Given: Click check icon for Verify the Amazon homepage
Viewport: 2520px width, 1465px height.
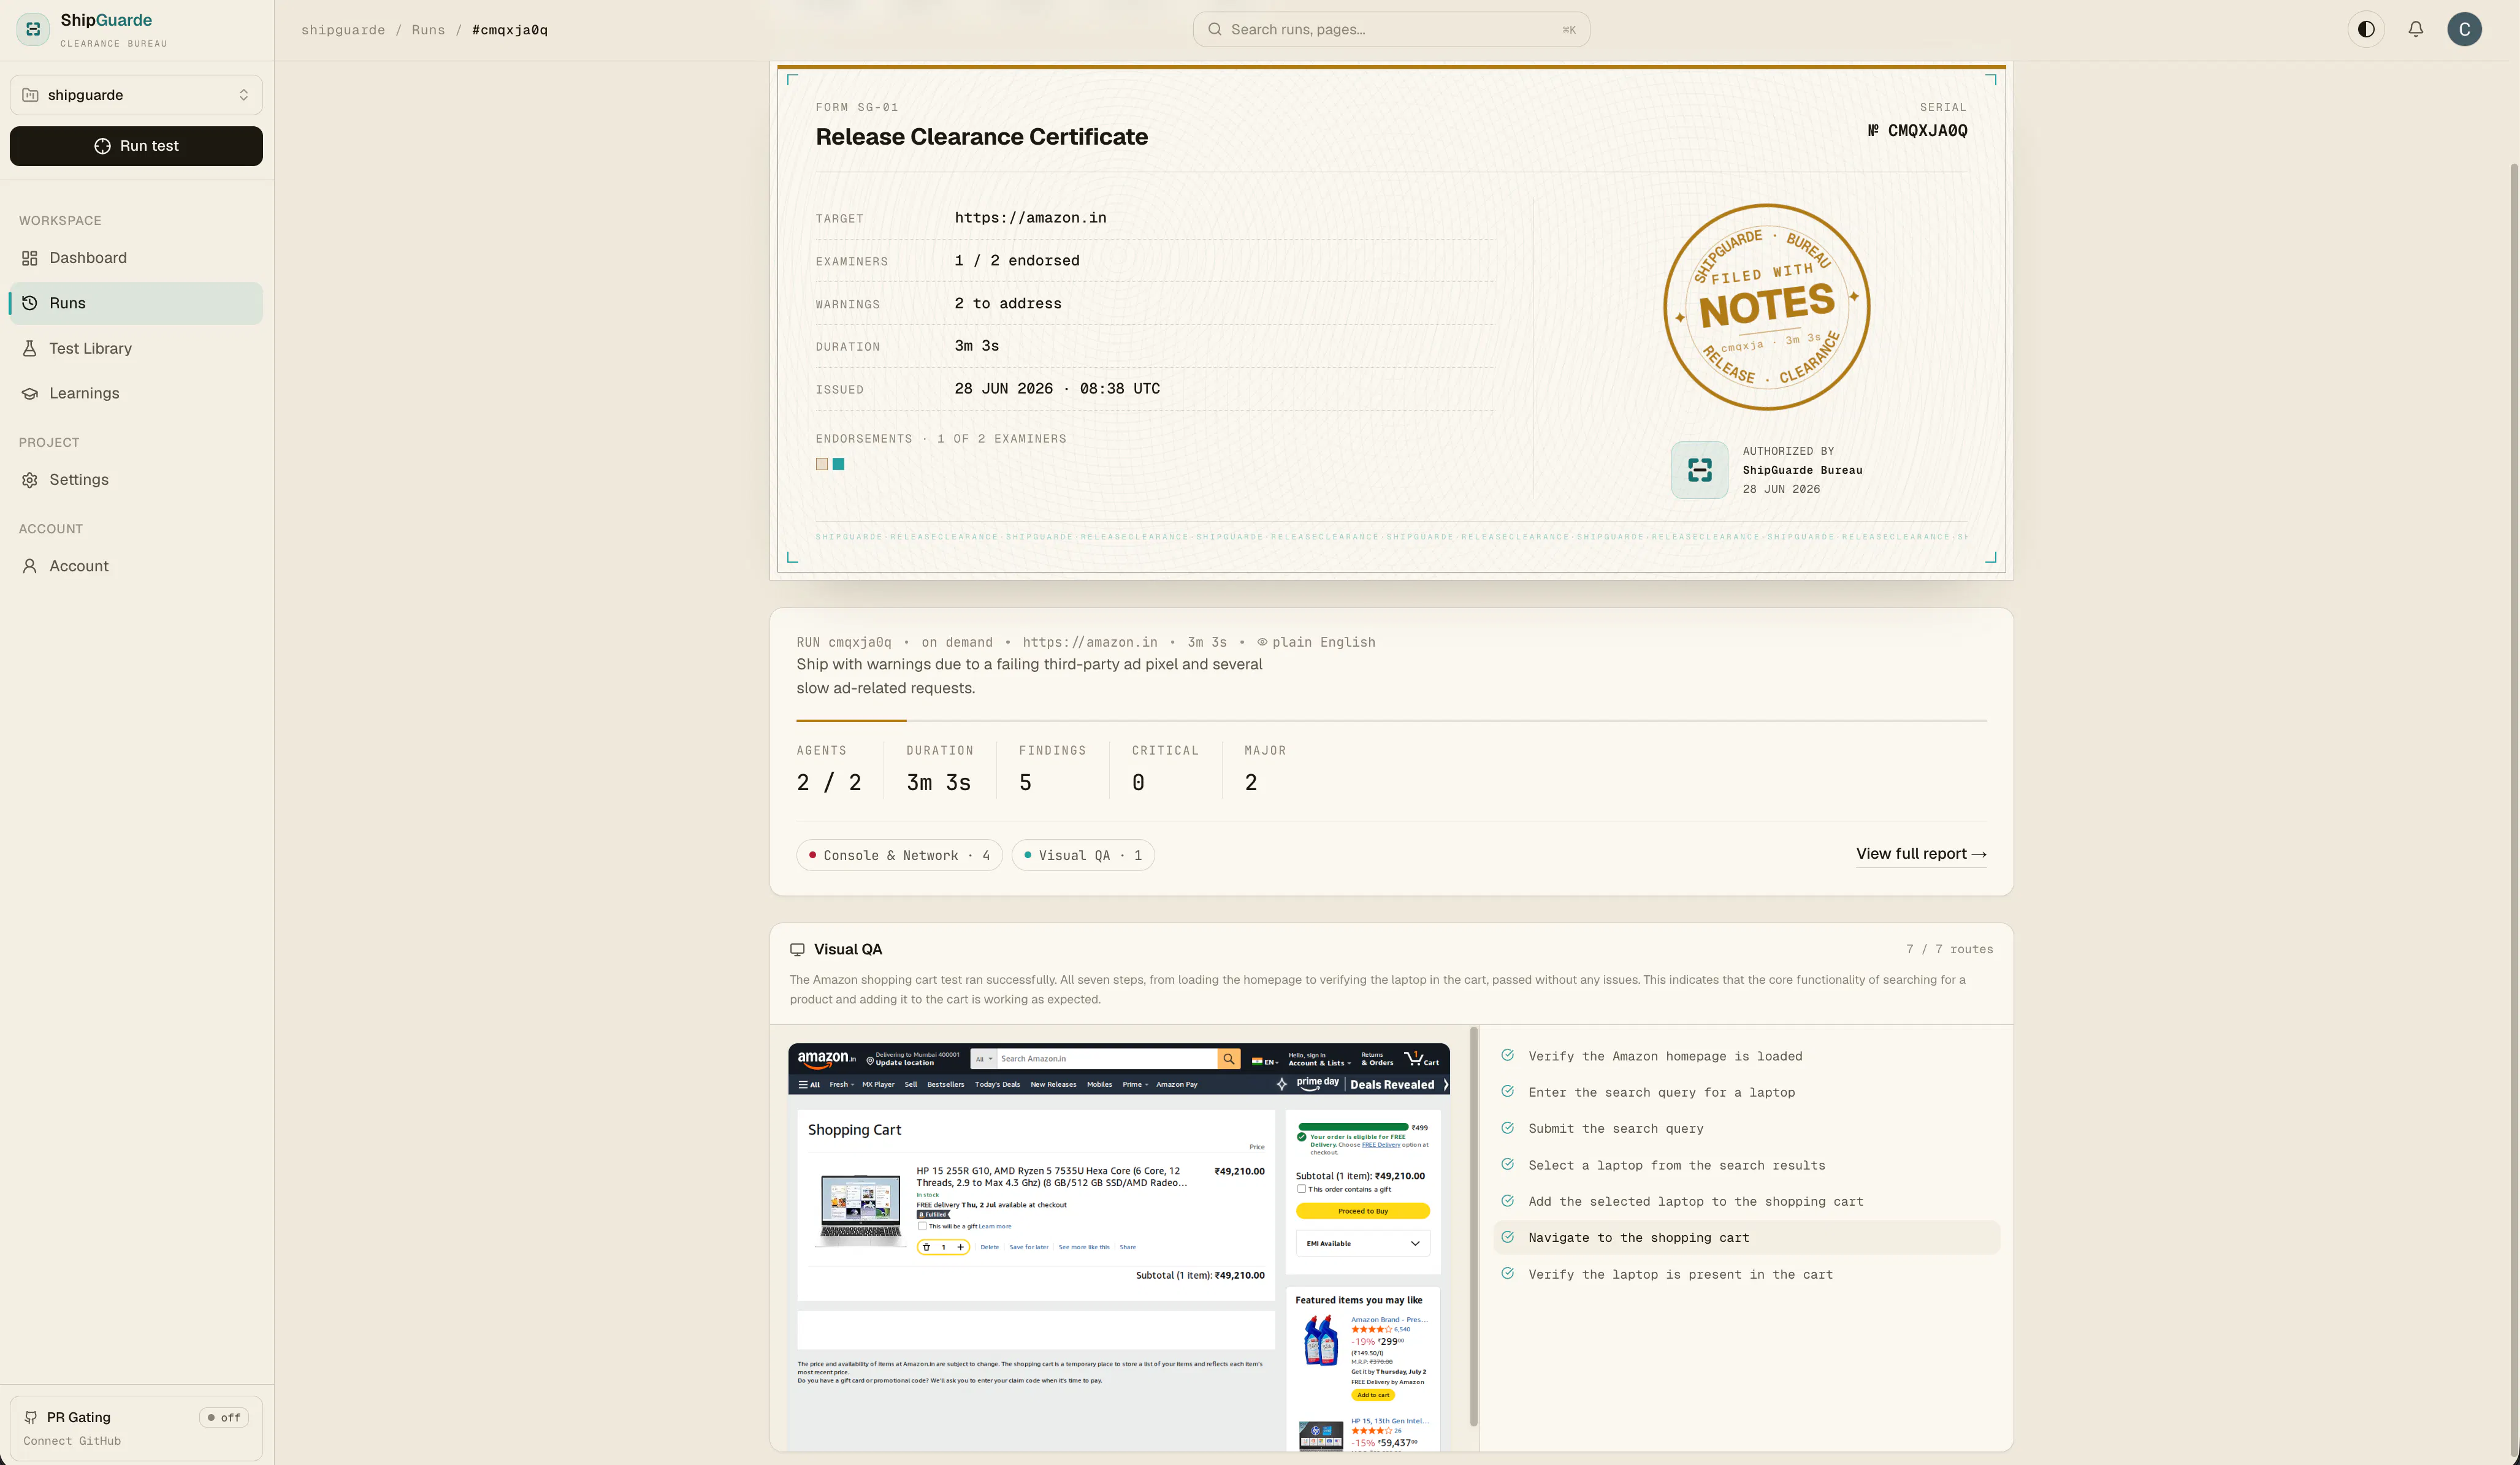Looking at the screenshot, I should [1507, 1055].
